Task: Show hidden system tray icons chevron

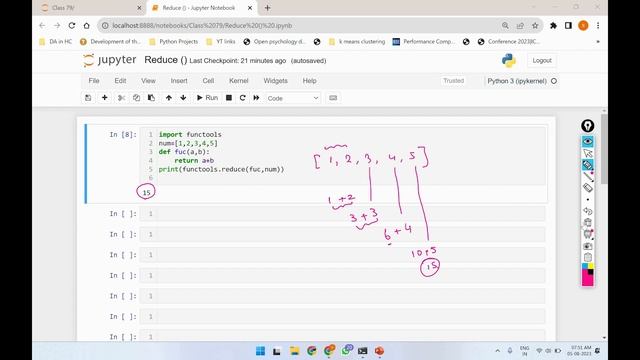Action: tap(497, 351)
